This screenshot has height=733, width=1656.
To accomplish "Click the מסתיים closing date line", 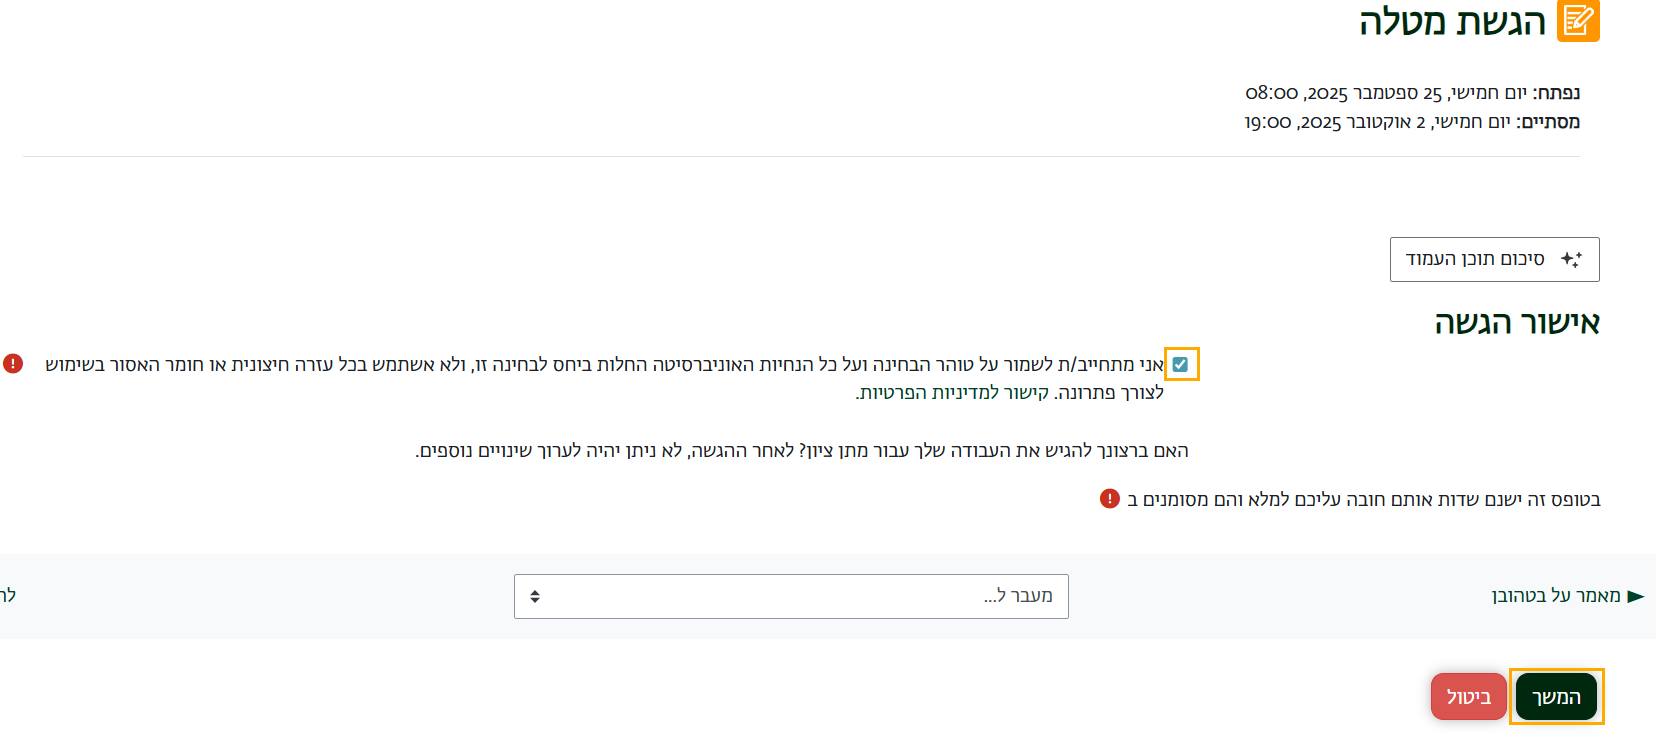I will [x=1412, y=122].
